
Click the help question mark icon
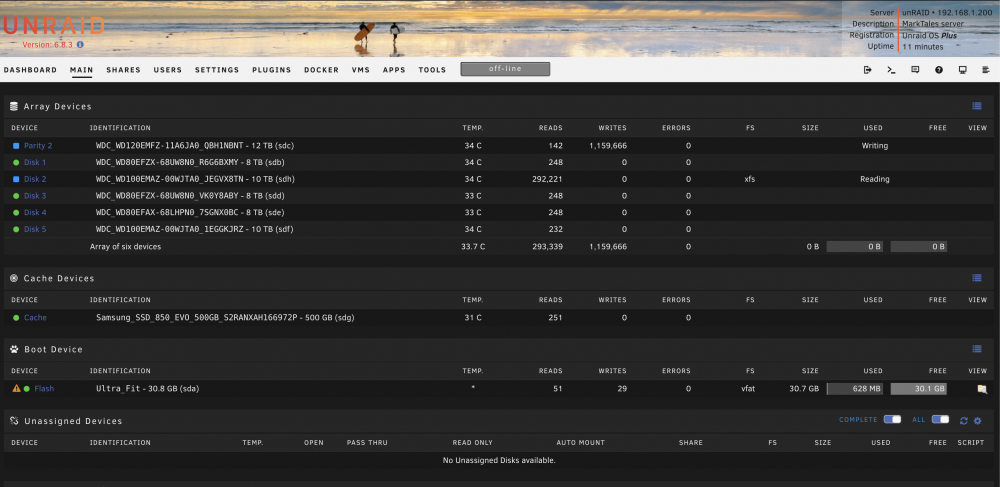pos(939,70)
